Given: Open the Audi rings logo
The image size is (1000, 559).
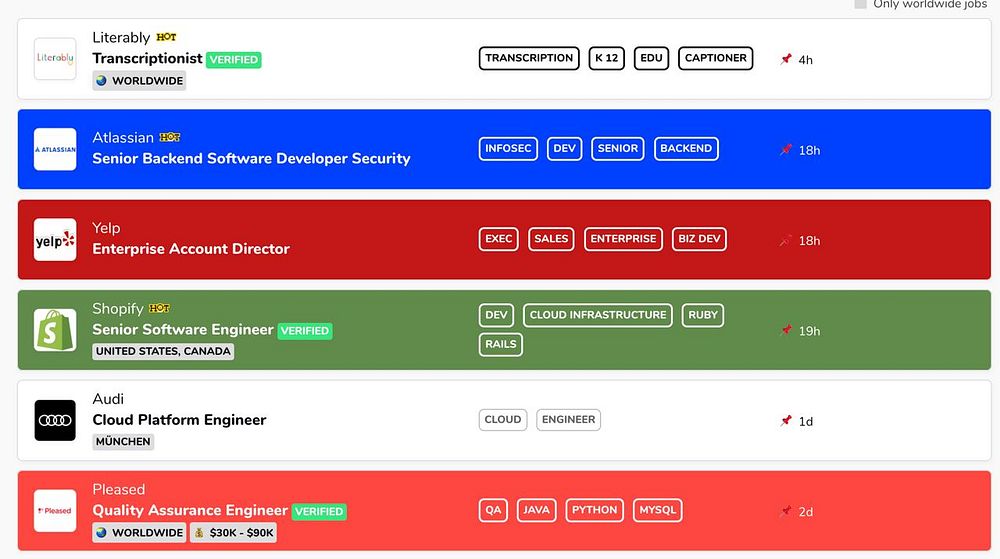Looking at the screenshot, I should (x=55, y=421).
